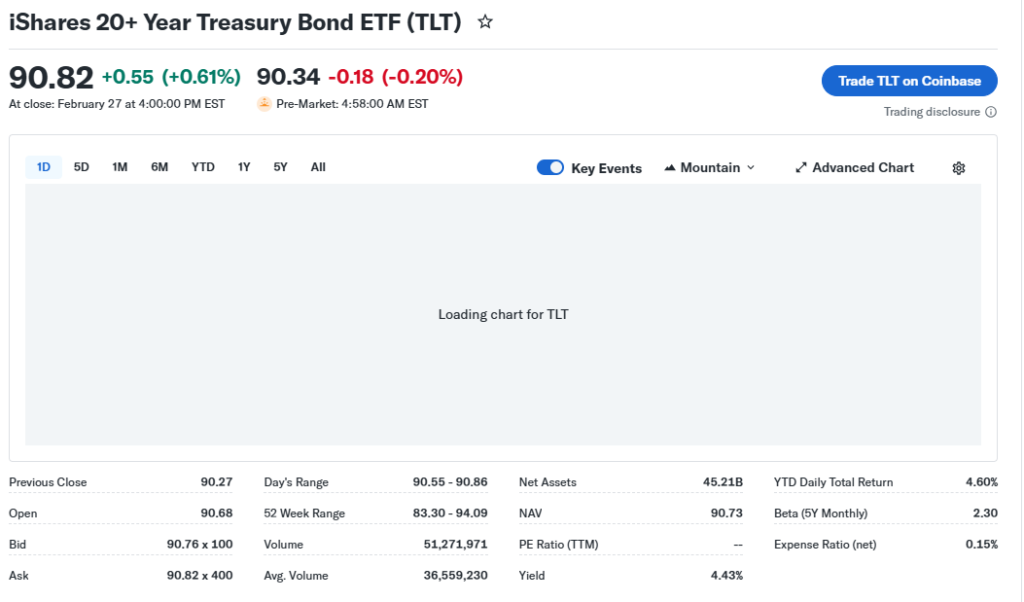Switch chart to YTD range
This screenshot has width=1024, height=602.
pos(203,167)
